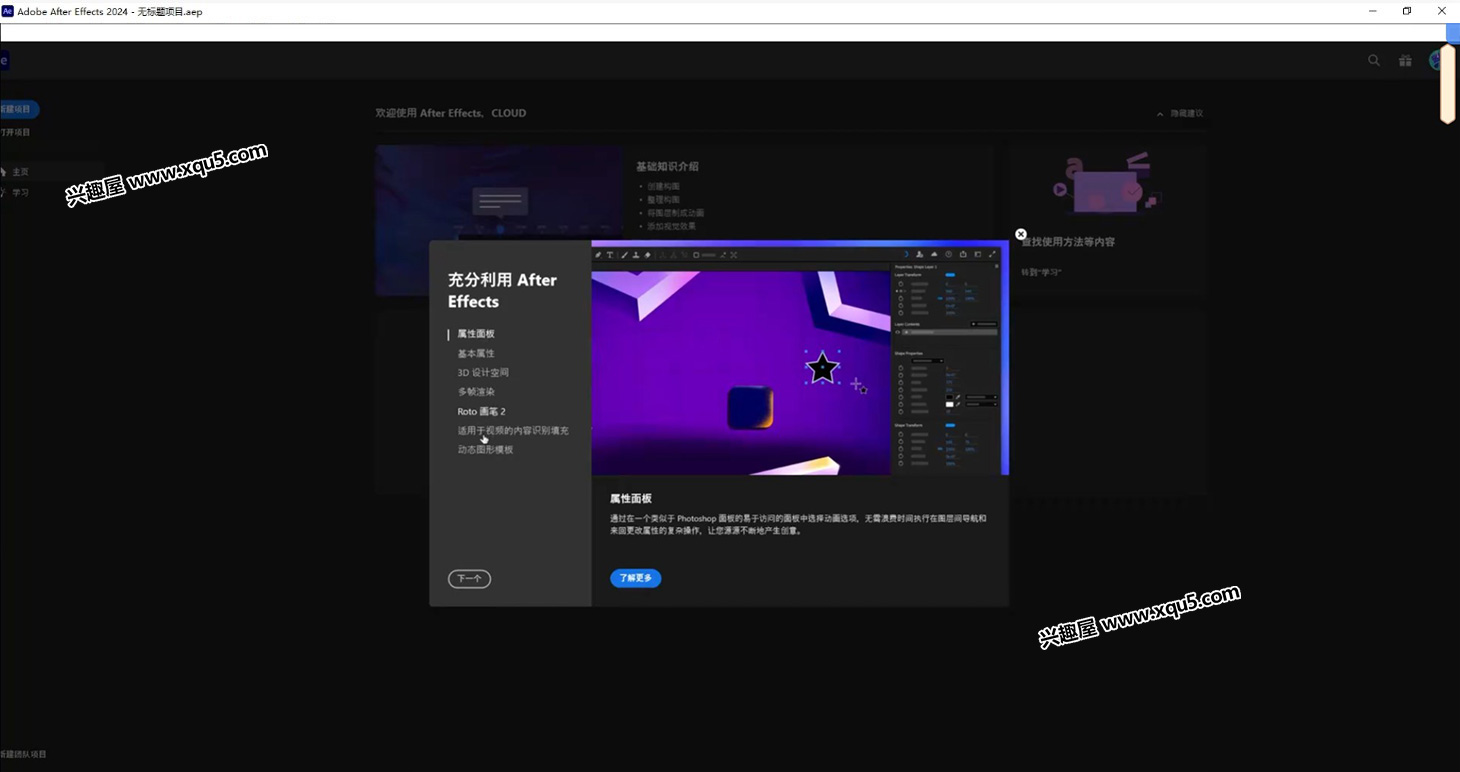Click the 打开项目 button

[15, 132]
